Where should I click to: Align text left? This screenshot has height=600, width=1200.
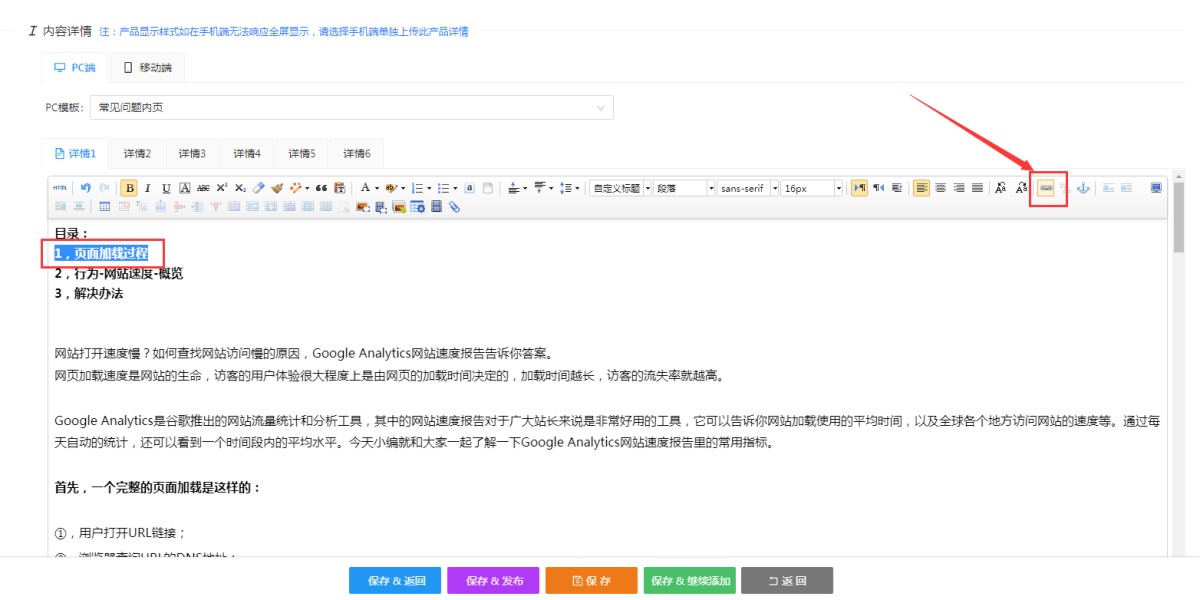tap(922, 188)
